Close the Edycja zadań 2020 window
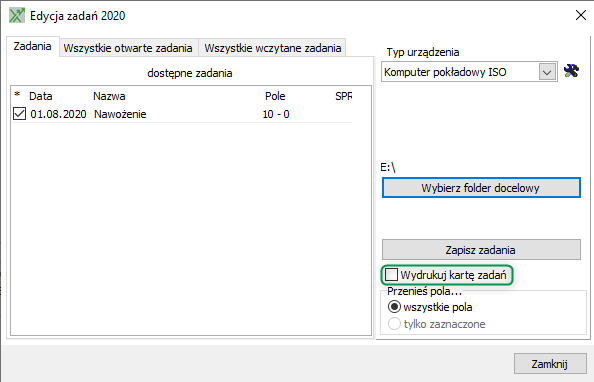The image size is (594, 382). [580, 16]
